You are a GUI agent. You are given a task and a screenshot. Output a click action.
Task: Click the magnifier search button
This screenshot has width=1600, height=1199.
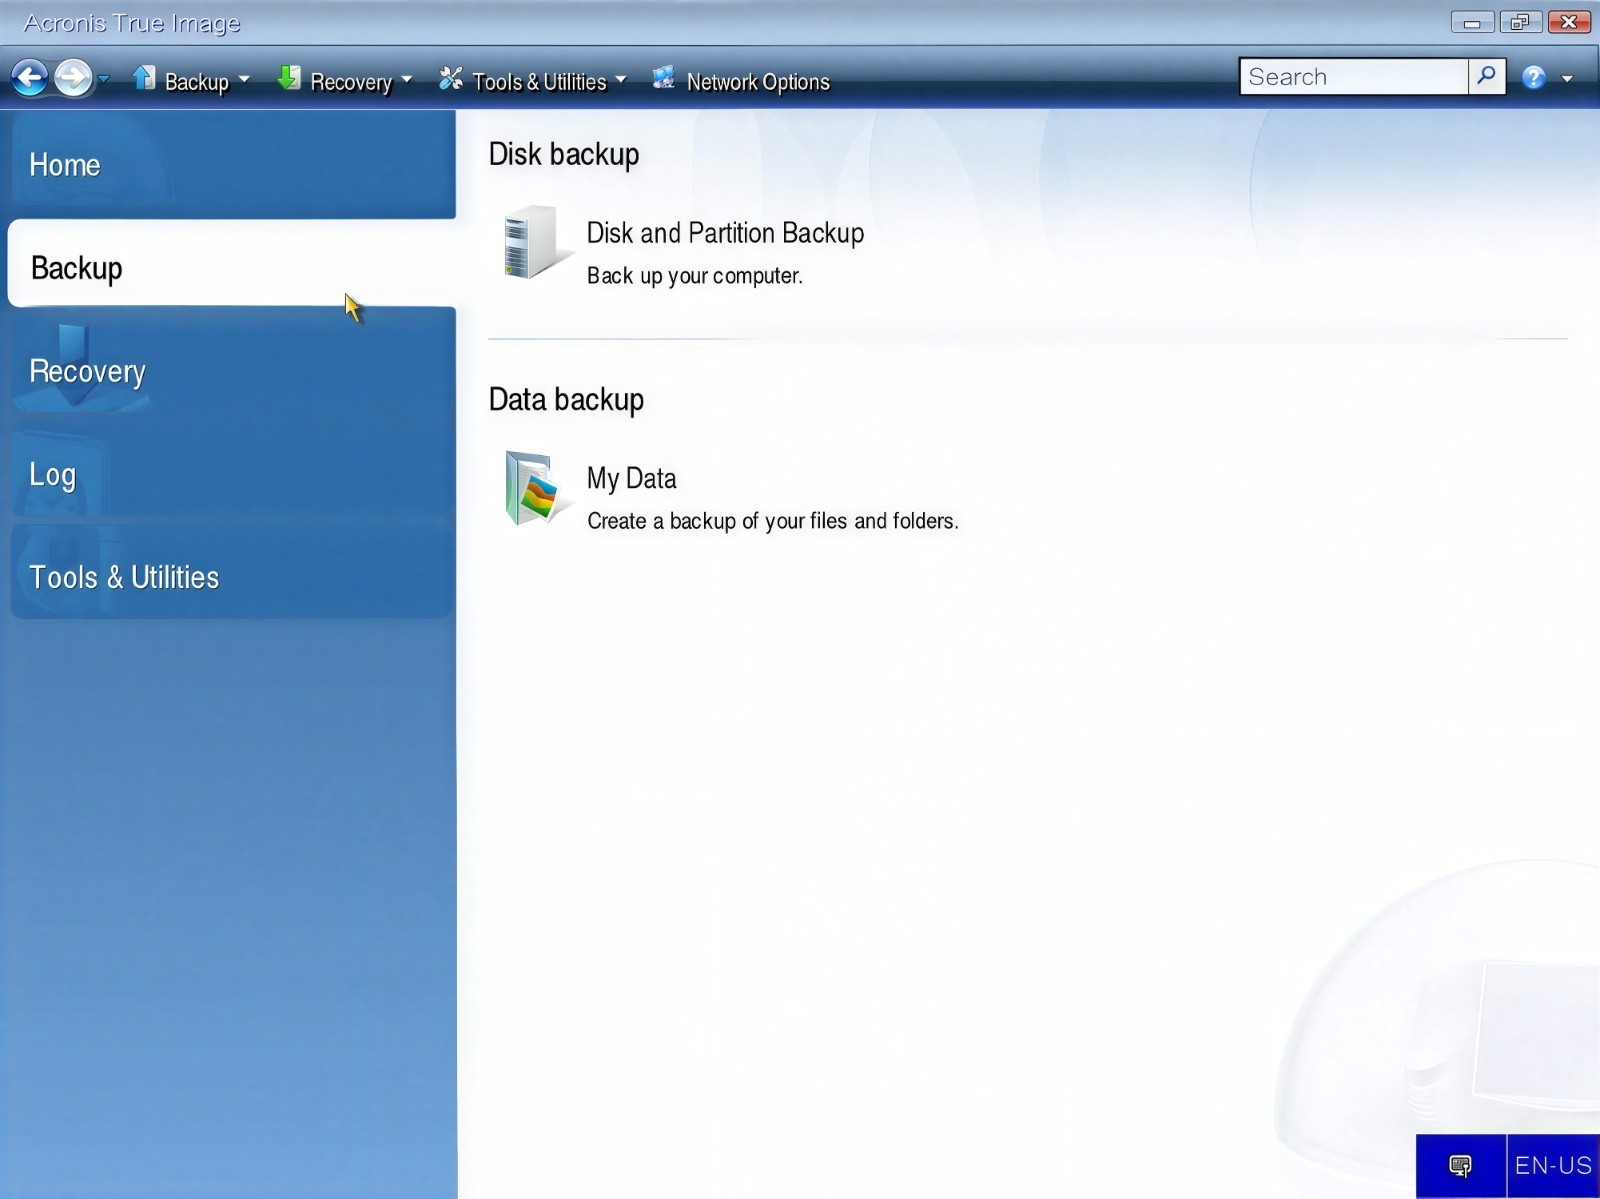pyautogui.click(x=1487, y=77)
